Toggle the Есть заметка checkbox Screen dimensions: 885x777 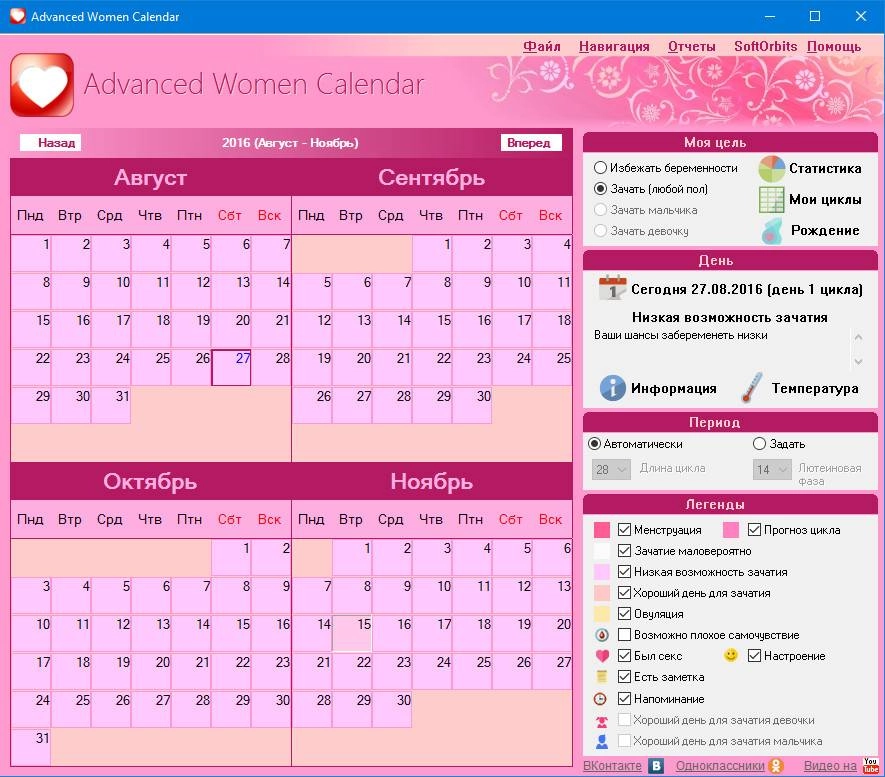coord(624,676)
